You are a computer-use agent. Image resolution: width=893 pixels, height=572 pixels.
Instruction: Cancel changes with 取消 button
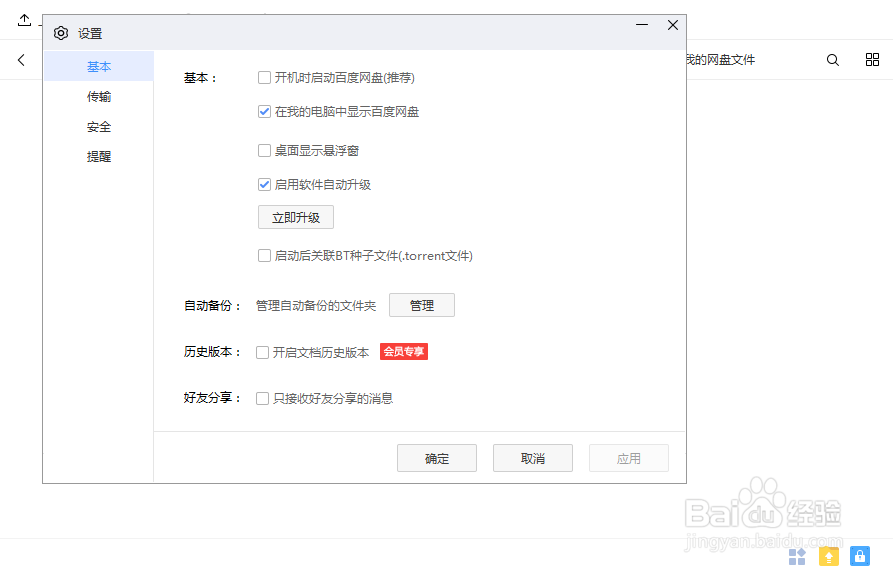533,459
